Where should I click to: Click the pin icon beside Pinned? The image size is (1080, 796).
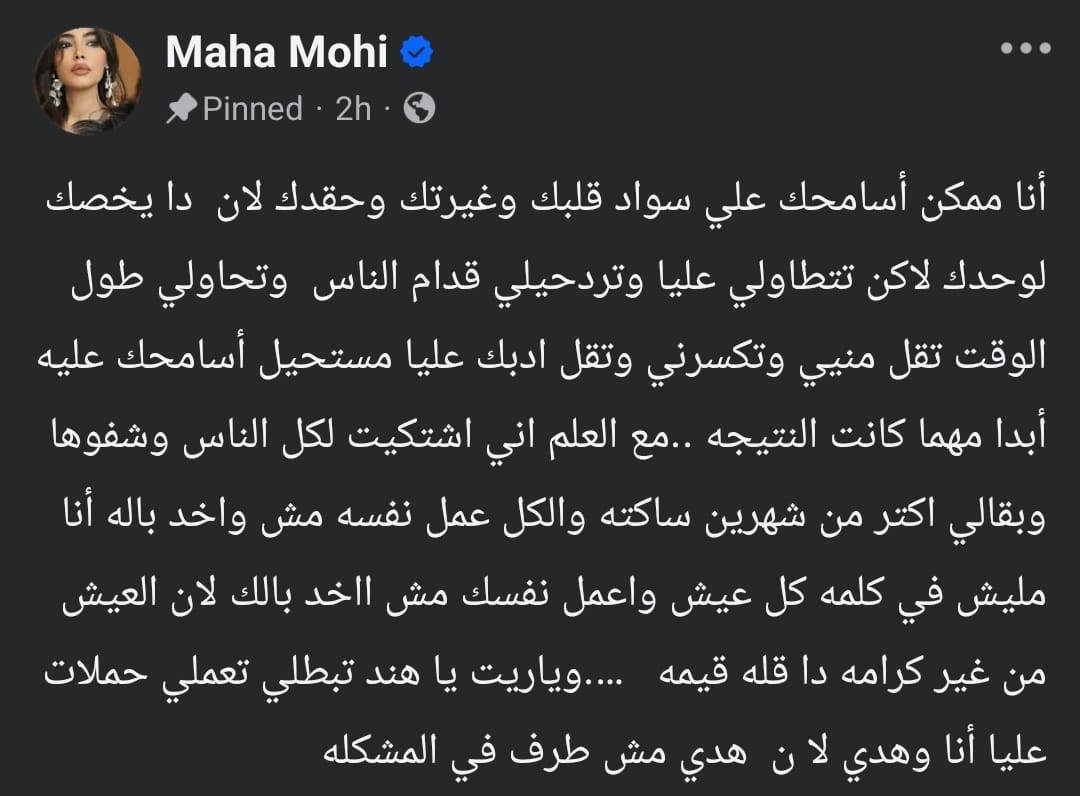click(181, 108)
